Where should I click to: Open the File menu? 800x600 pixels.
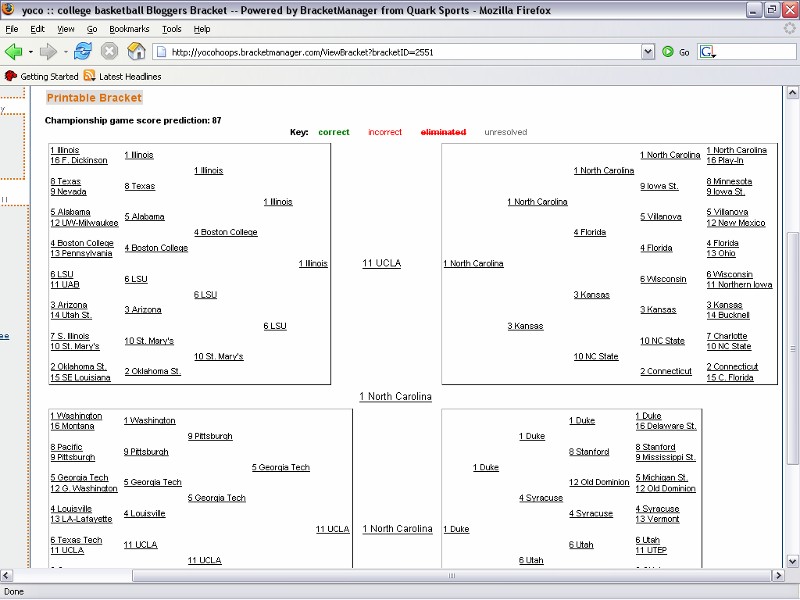click(x=12, y=29)
